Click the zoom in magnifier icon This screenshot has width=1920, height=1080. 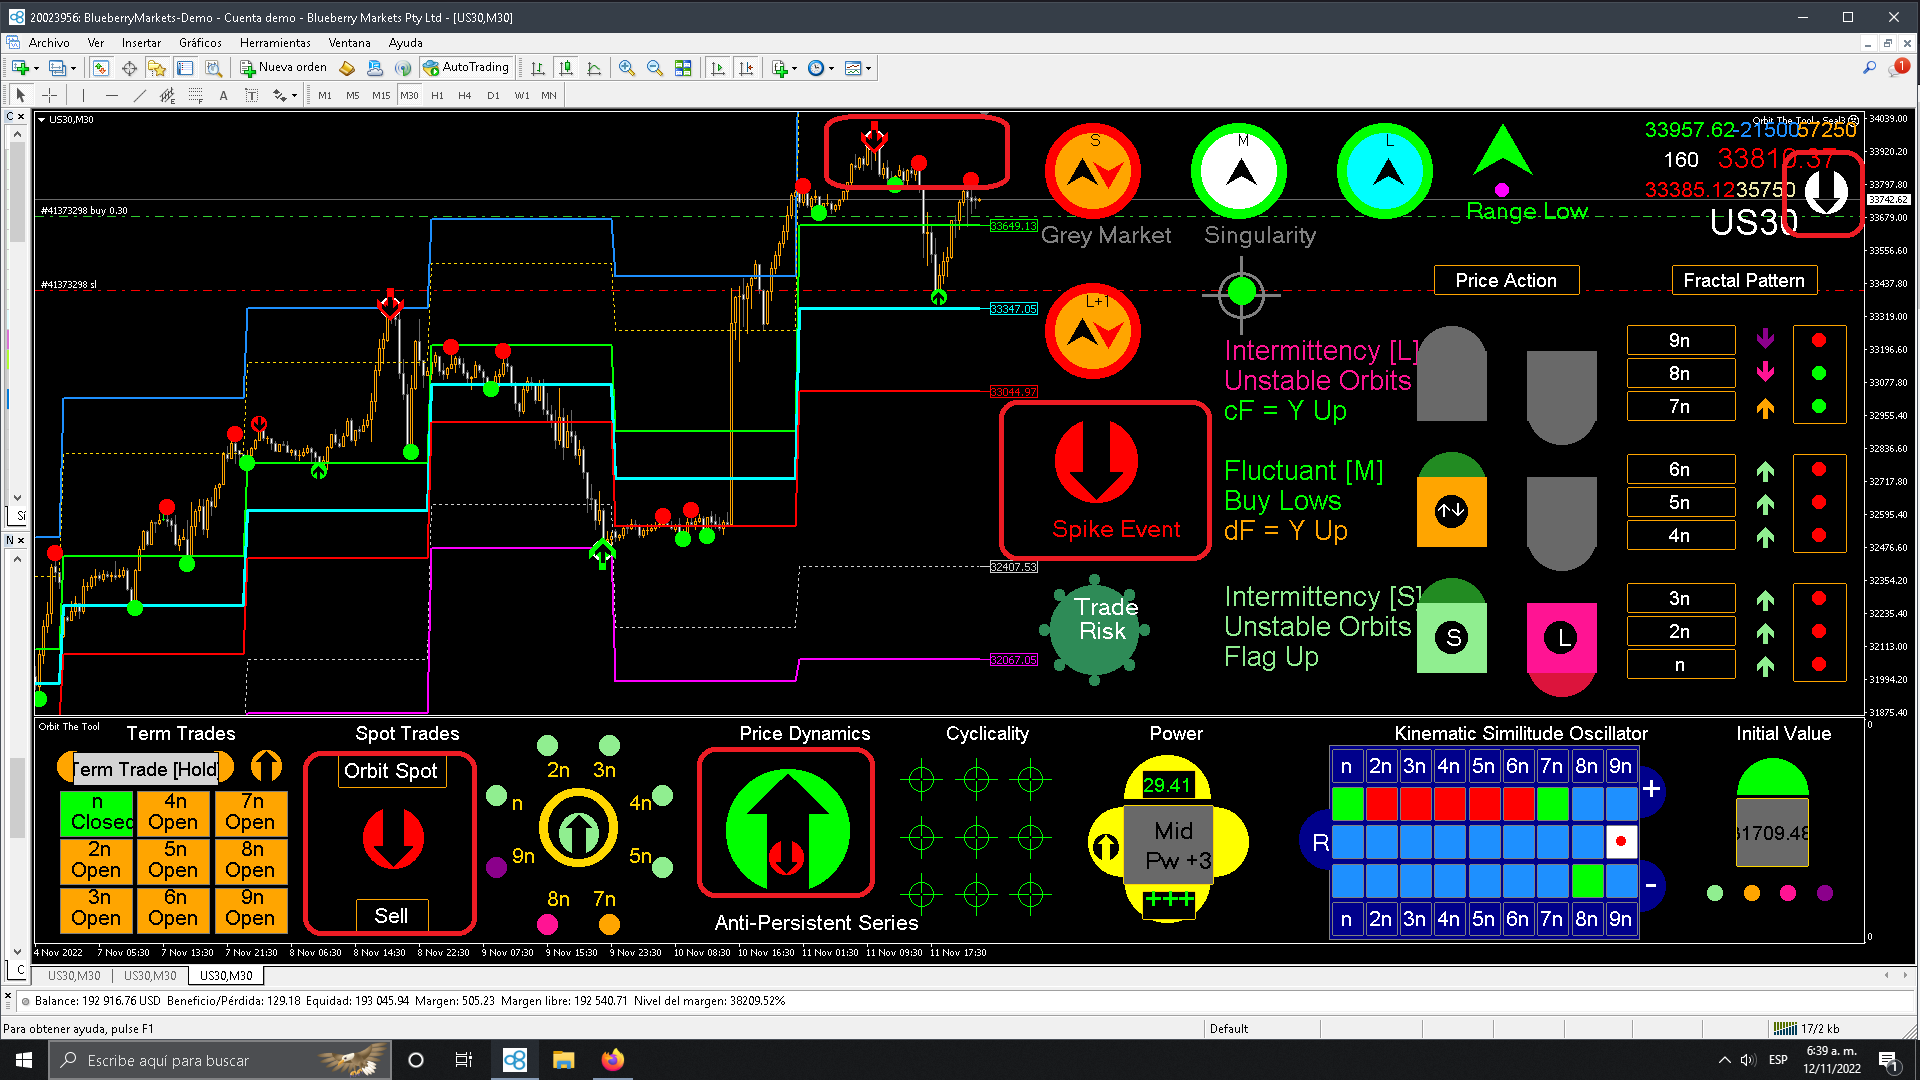(x=627, y=68)
